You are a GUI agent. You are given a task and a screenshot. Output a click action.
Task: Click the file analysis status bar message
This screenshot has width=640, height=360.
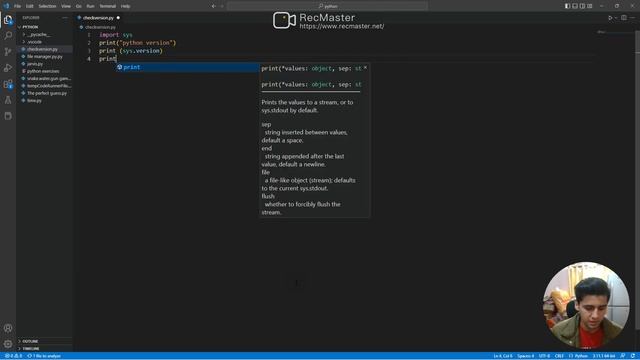coord(44,356)
